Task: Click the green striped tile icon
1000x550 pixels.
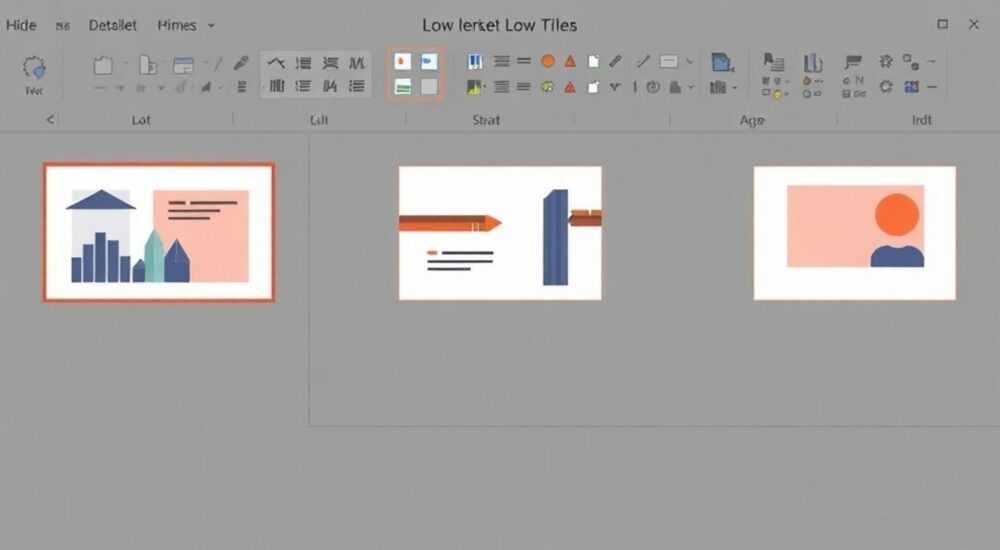Action: point(402,87)
